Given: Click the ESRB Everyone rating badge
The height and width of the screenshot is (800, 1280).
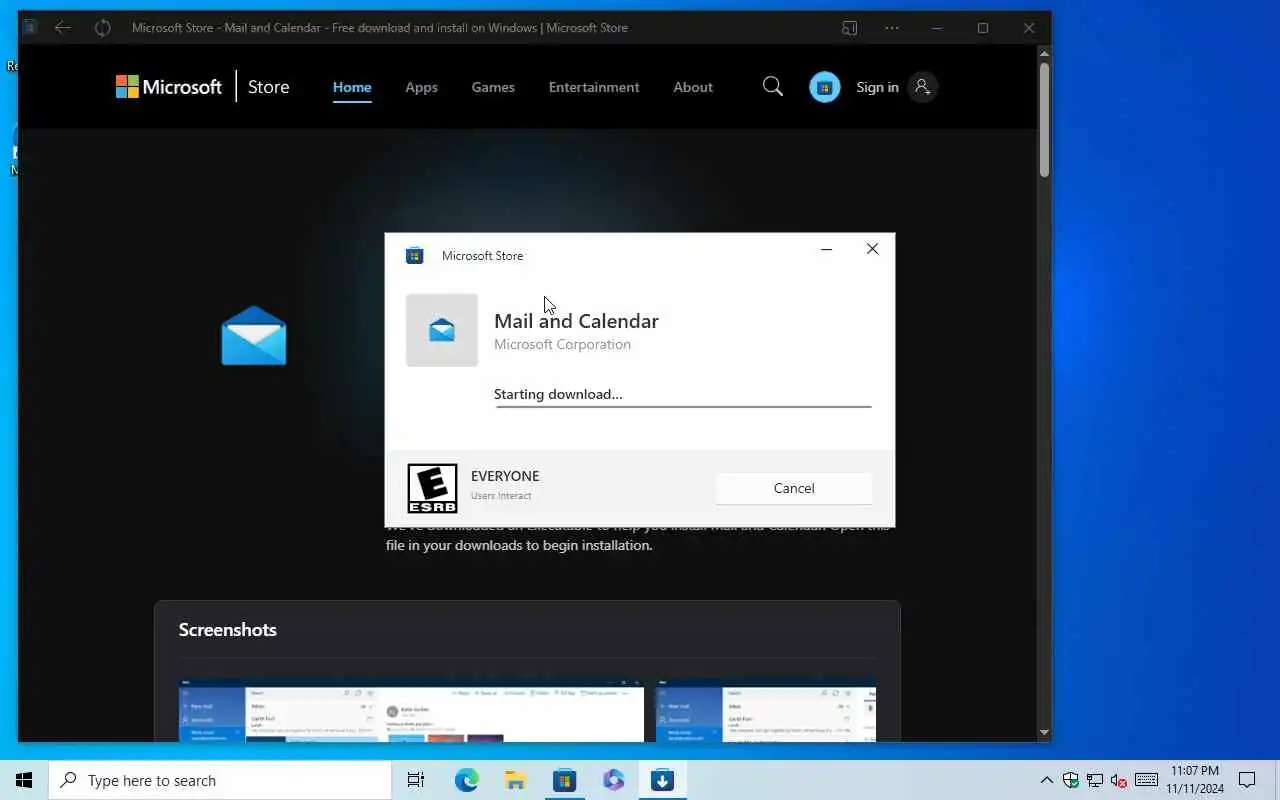Looking at the screenshot, I should click(432, 488).
